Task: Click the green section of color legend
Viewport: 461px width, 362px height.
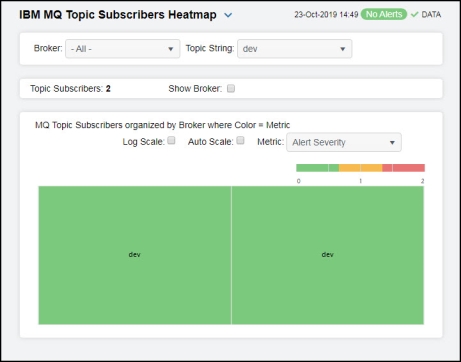Action: coord(317,168)
